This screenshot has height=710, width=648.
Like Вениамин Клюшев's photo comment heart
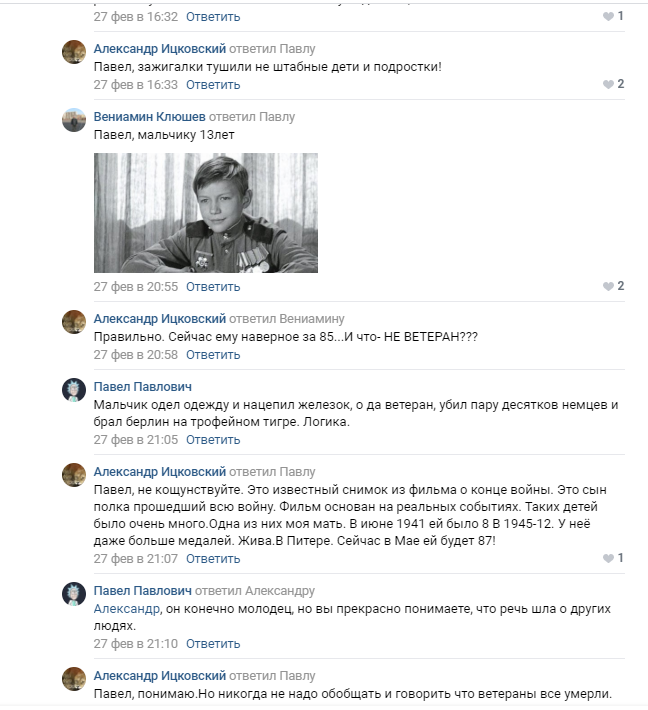point(608,286)
